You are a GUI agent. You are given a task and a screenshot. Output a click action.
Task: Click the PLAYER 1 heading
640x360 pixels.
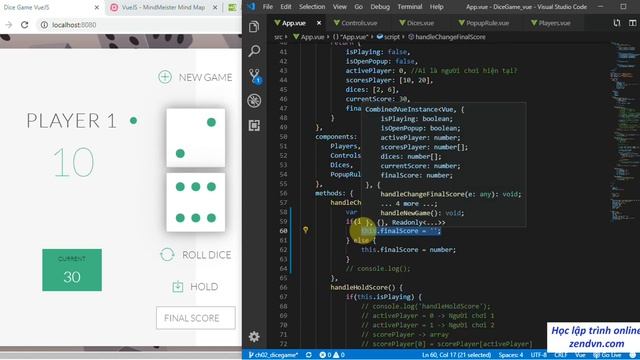click(x=71, y=121)
